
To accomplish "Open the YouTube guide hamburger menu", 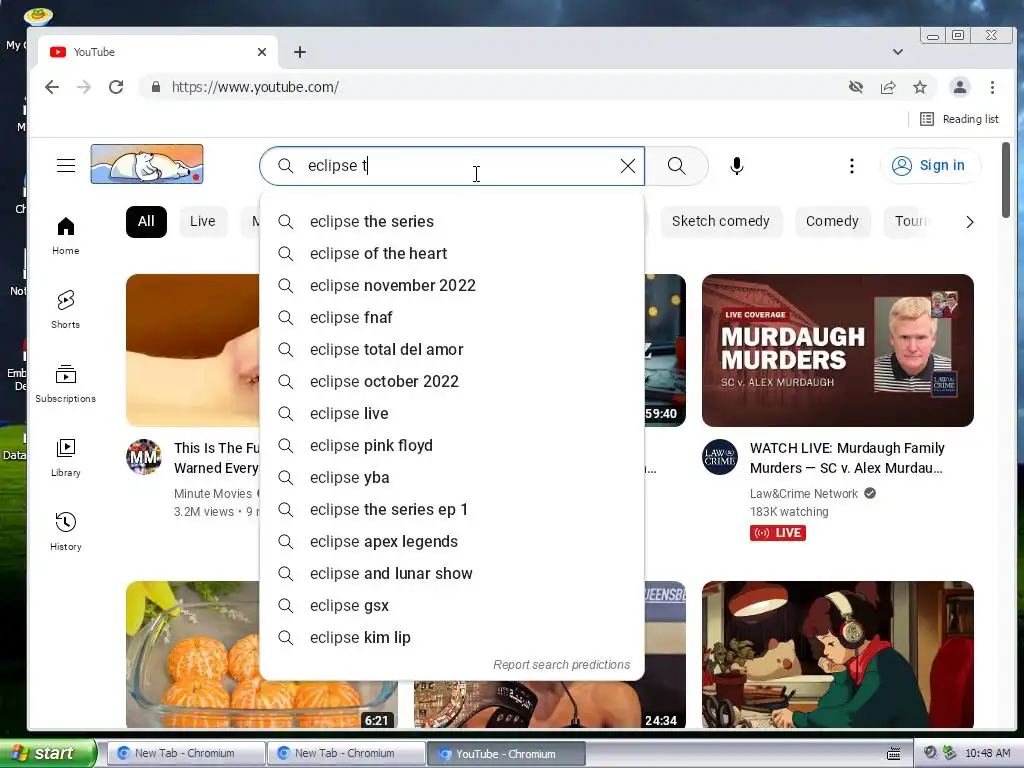I will coord(66,165).
